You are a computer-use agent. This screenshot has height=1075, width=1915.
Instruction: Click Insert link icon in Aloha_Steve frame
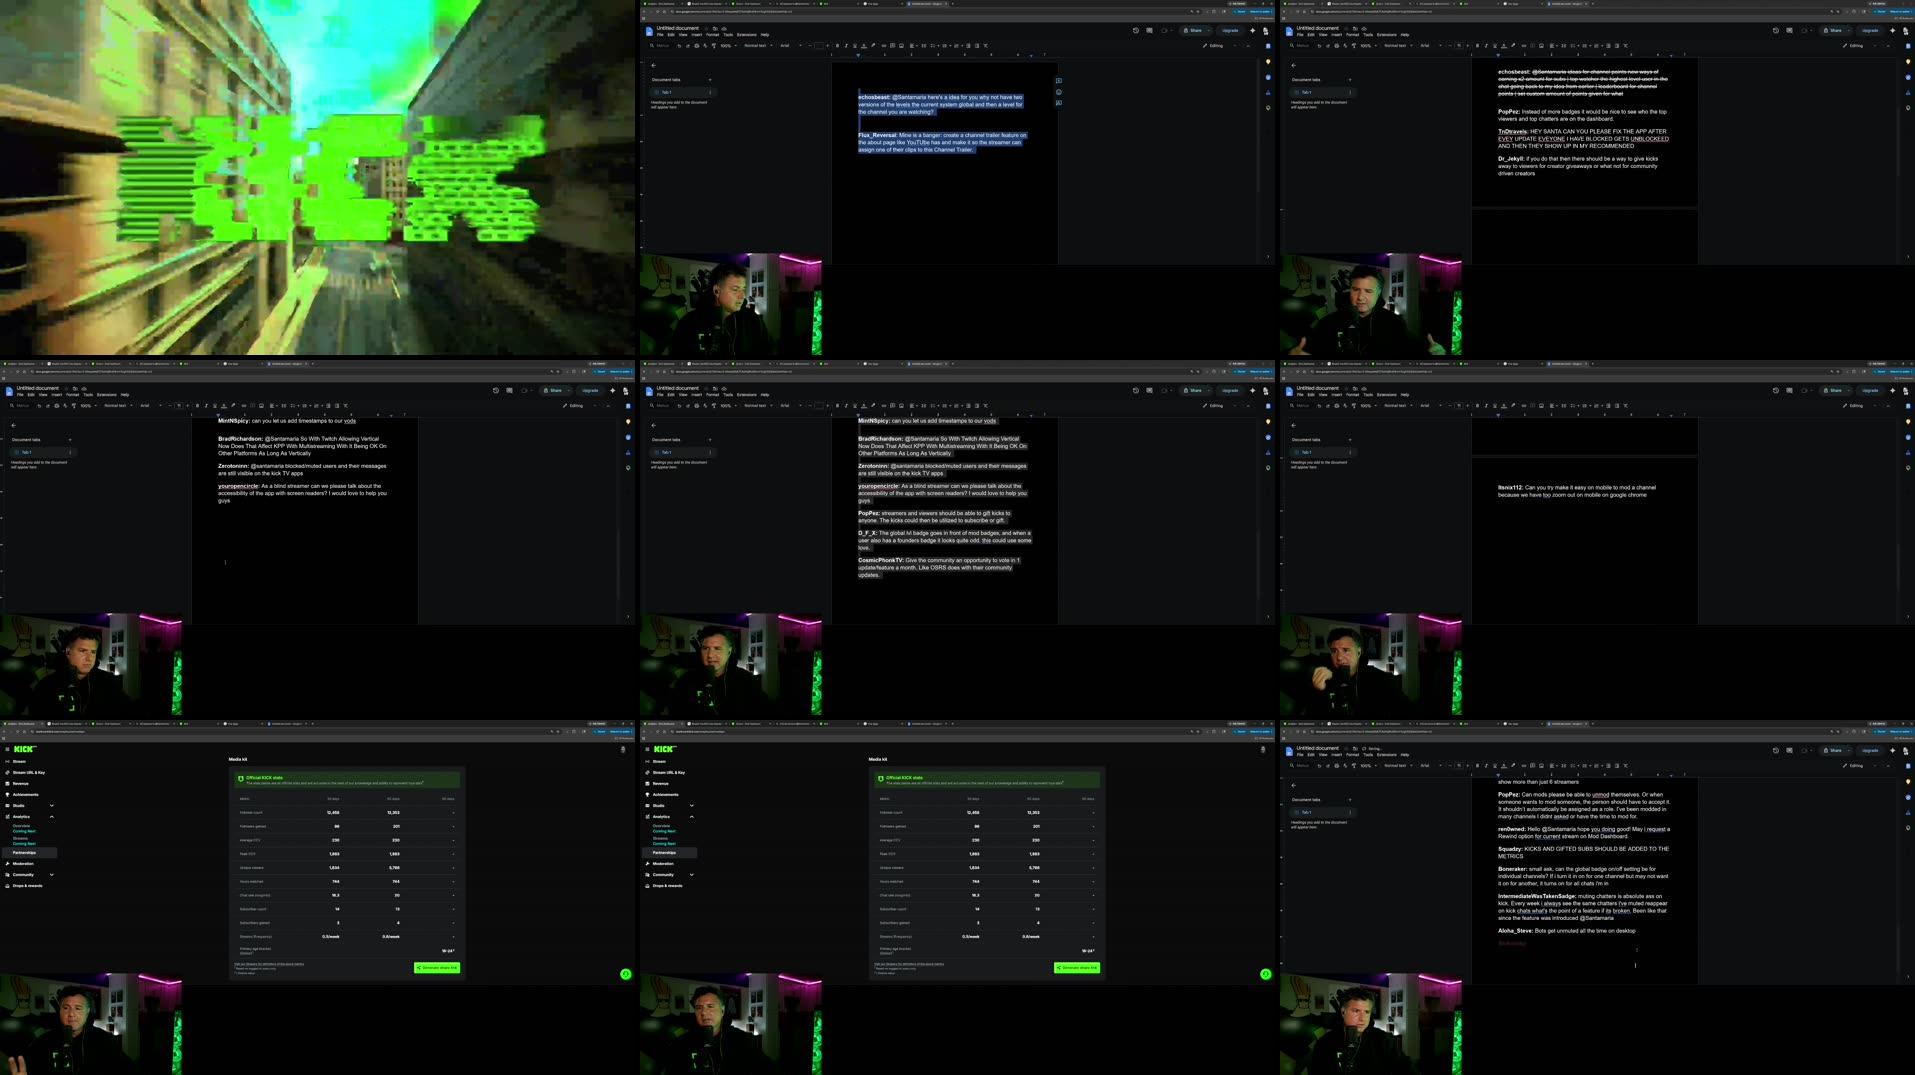click(1524, 766)
